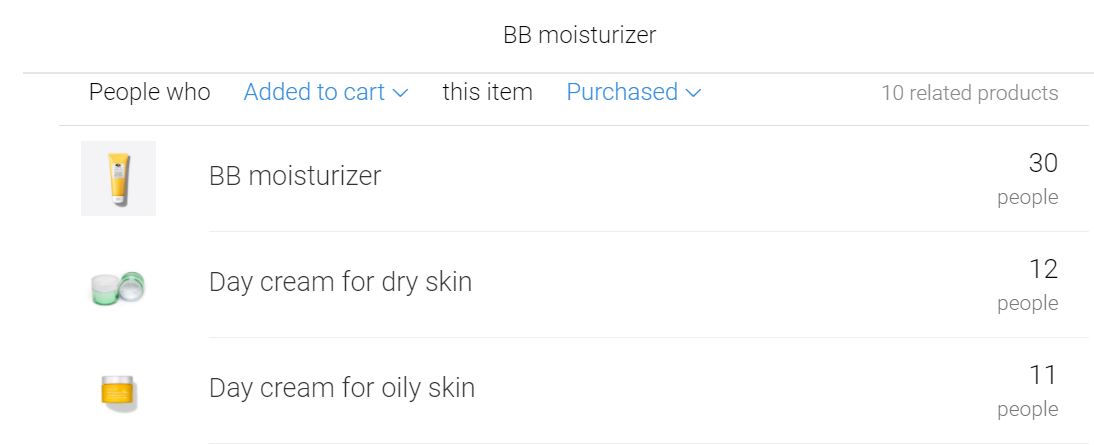Click the 'people' label under 30
Viewport: 1094px width, 445px height.
pos(1027,197)
